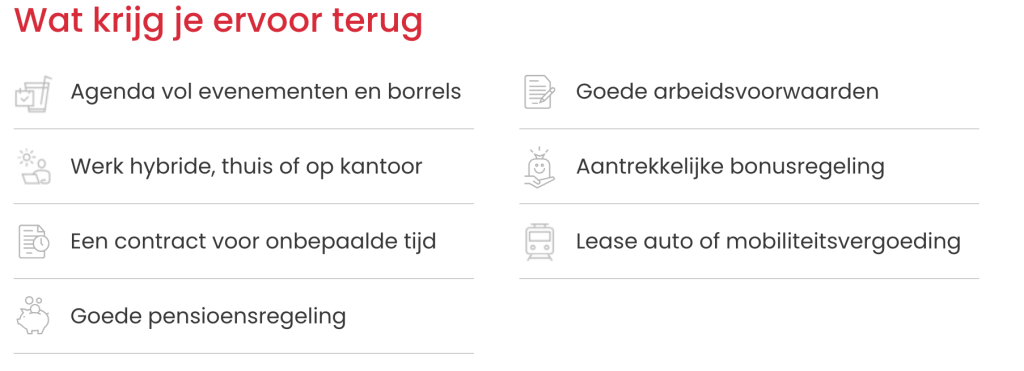Click the word 'mobiliteitsvergoeding'

point(844,242)
